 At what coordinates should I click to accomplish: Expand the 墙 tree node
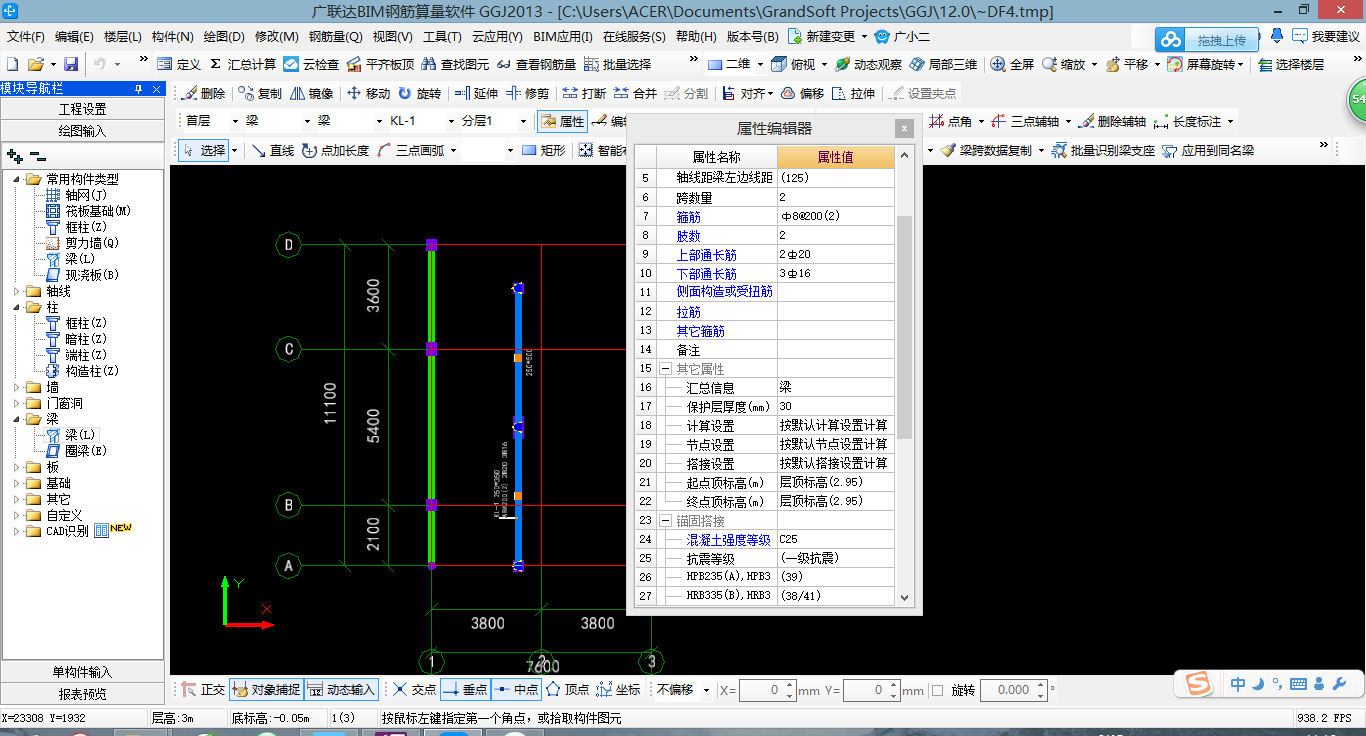(17, 387)
